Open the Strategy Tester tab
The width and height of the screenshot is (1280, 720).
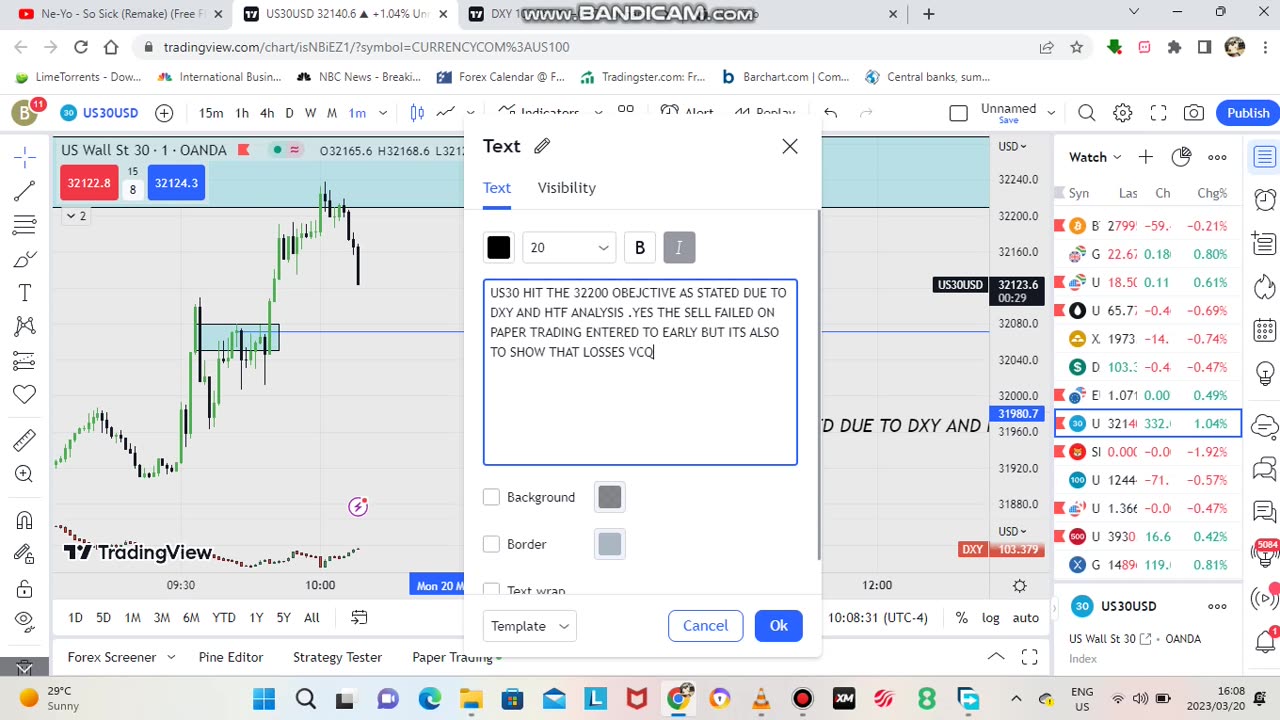pos(337,657)
